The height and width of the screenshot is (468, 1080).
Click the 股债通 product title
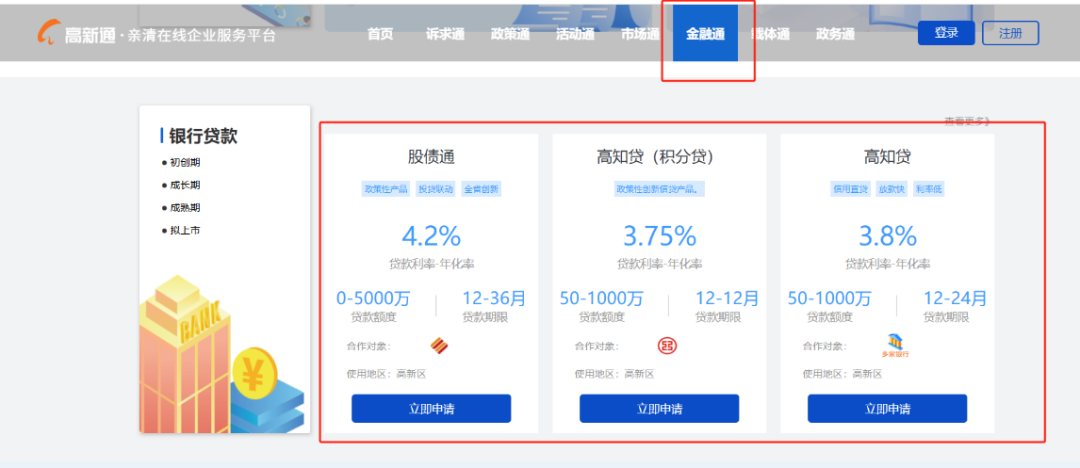[431, 157]
